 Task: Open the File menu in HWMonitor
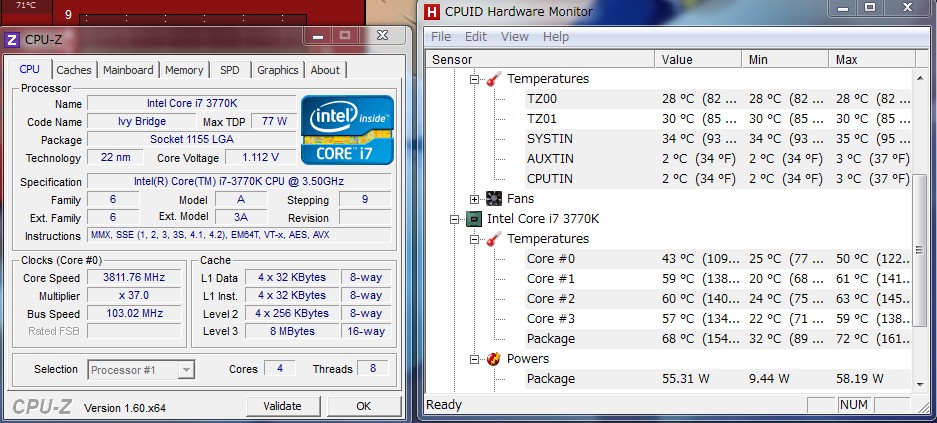coord(441,36)
